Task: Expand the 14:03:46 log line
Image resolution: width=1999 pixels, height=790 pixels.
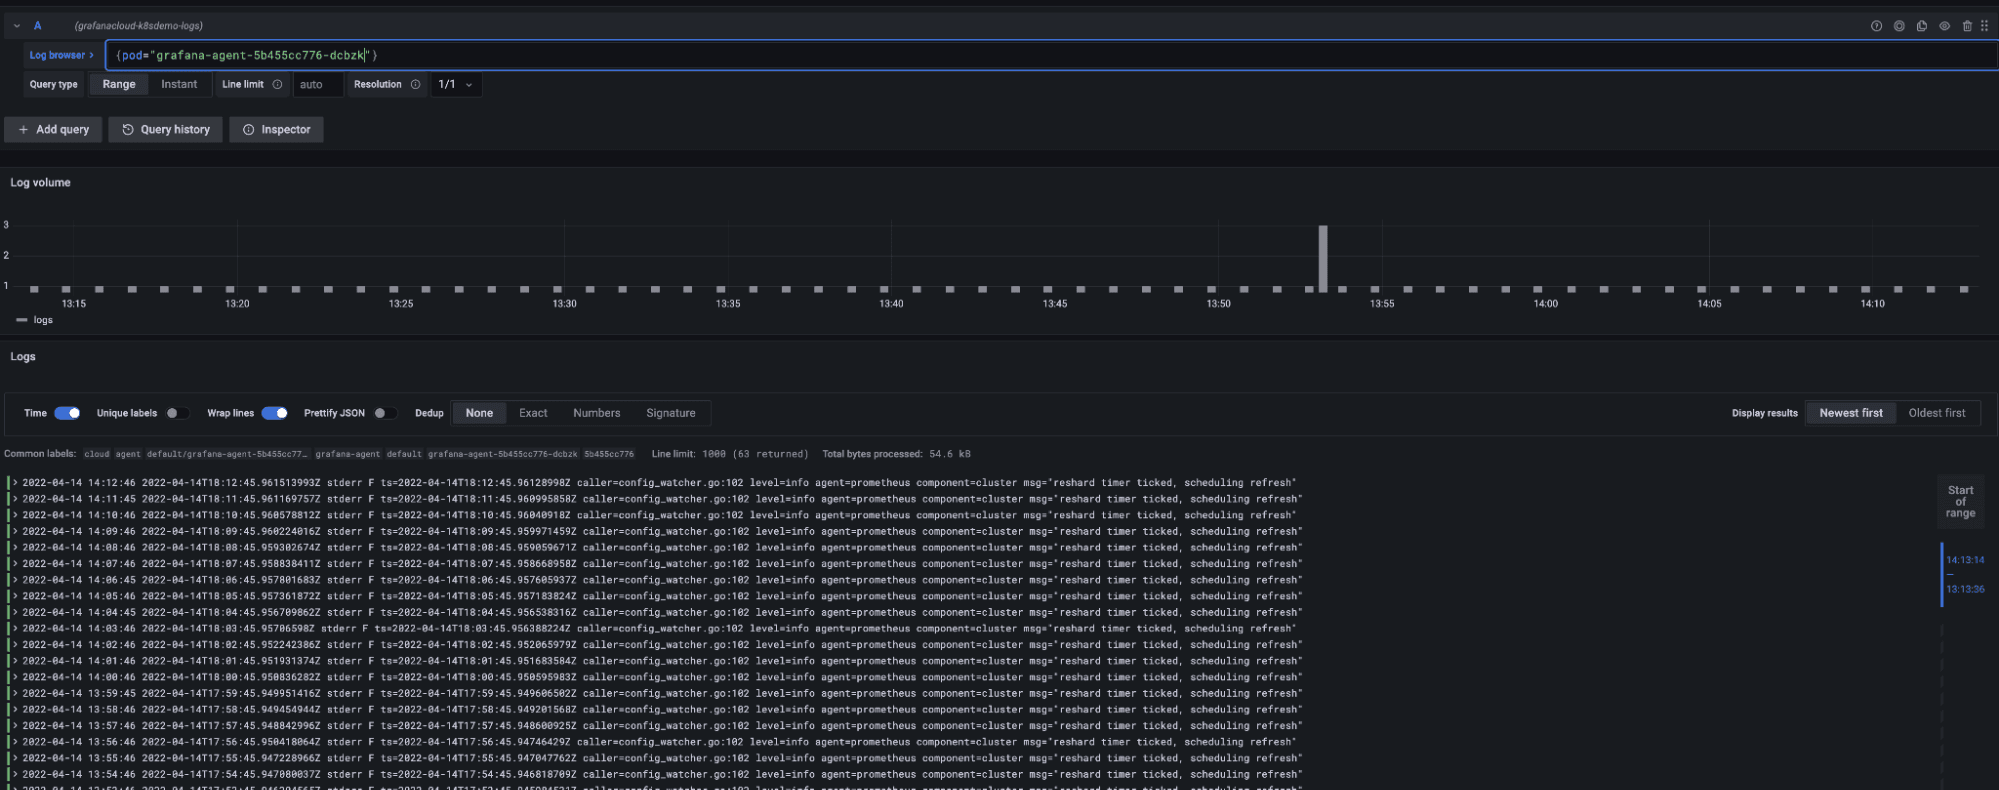Action: [x=15, y=629]
